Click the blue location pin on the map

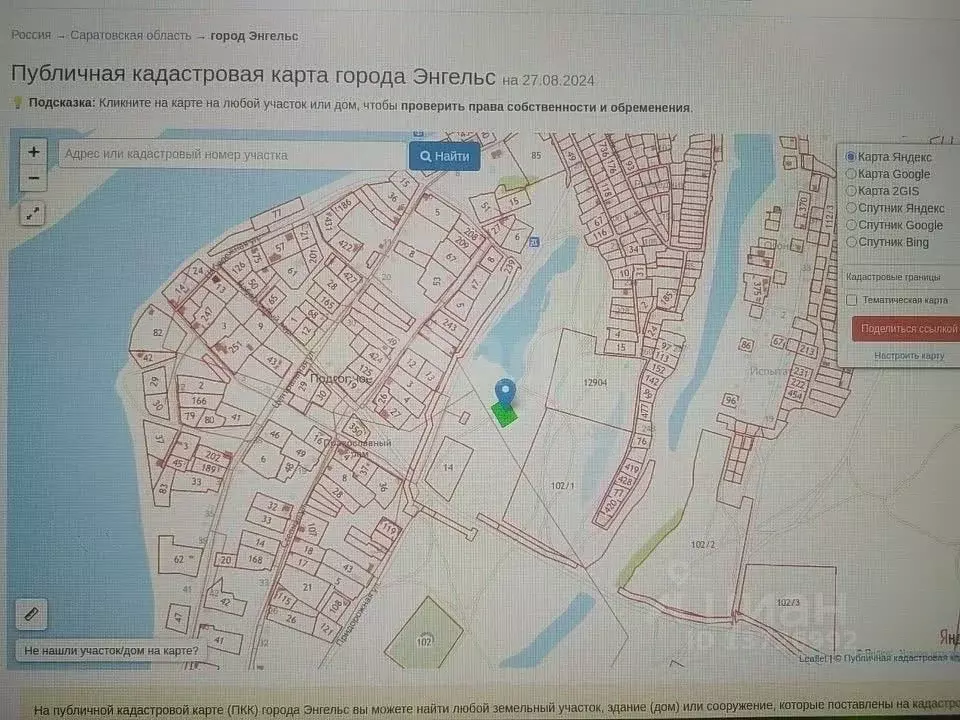506,390
